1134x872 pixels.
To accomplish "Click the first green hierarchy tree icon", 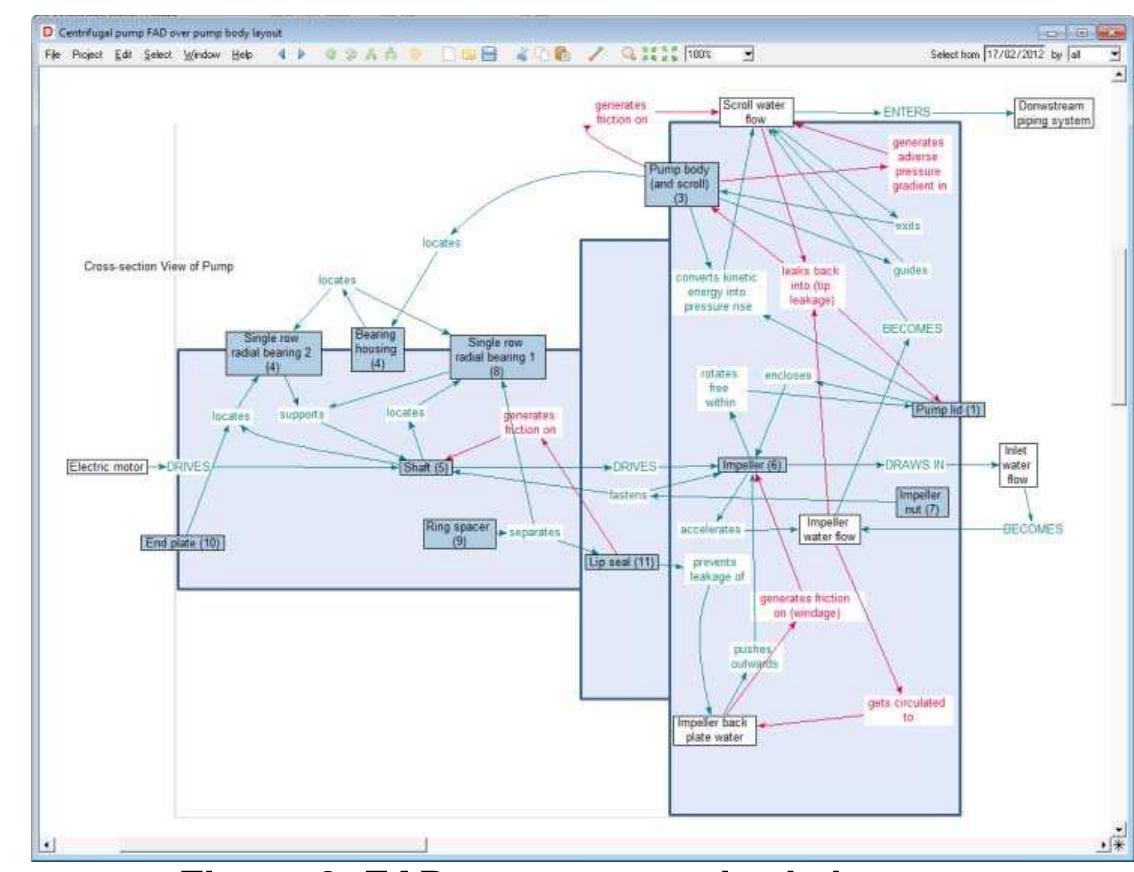I will click(x=371, y=54).
